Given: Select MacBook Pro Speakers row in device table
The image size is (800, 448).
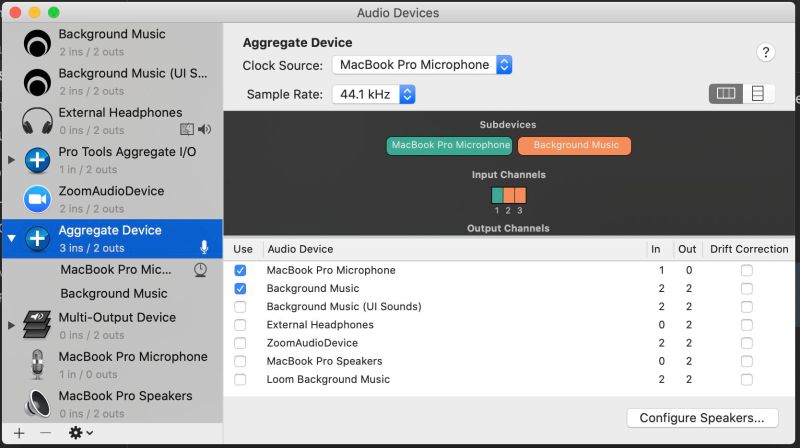Looking at the screenshot, I should [509, 361].
